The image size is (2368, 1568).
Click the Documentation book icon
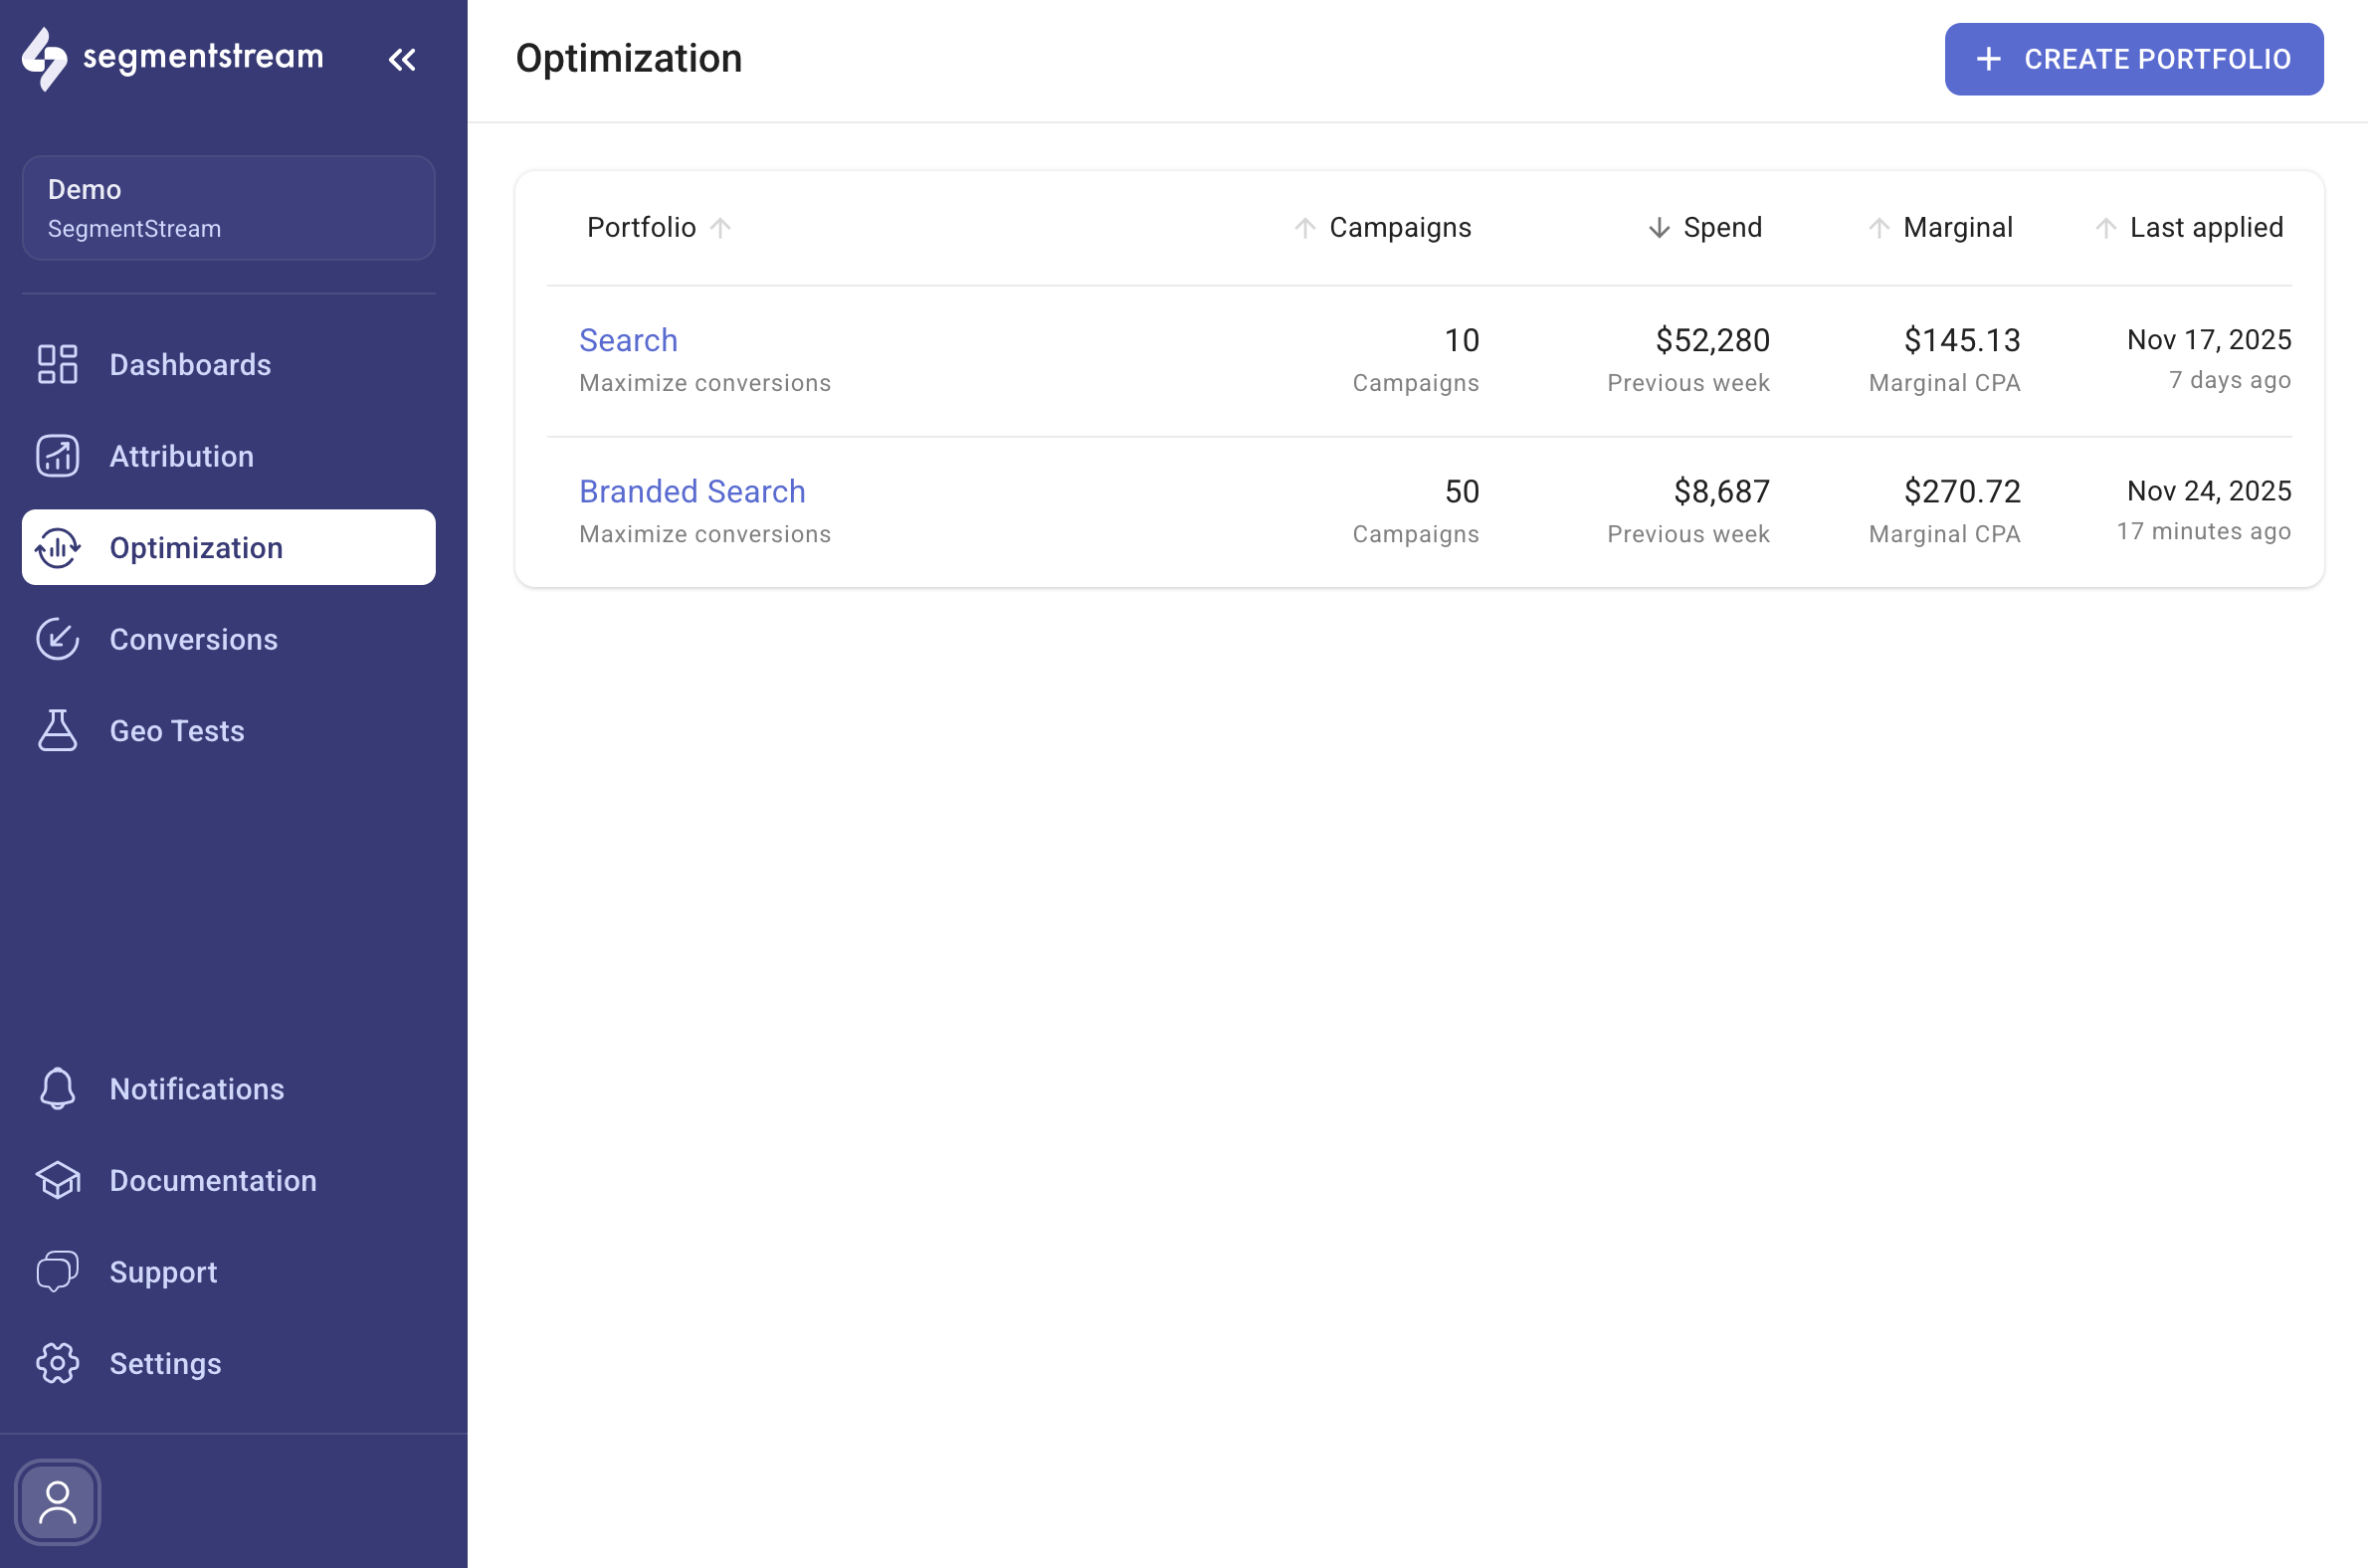coord(57,1180)
